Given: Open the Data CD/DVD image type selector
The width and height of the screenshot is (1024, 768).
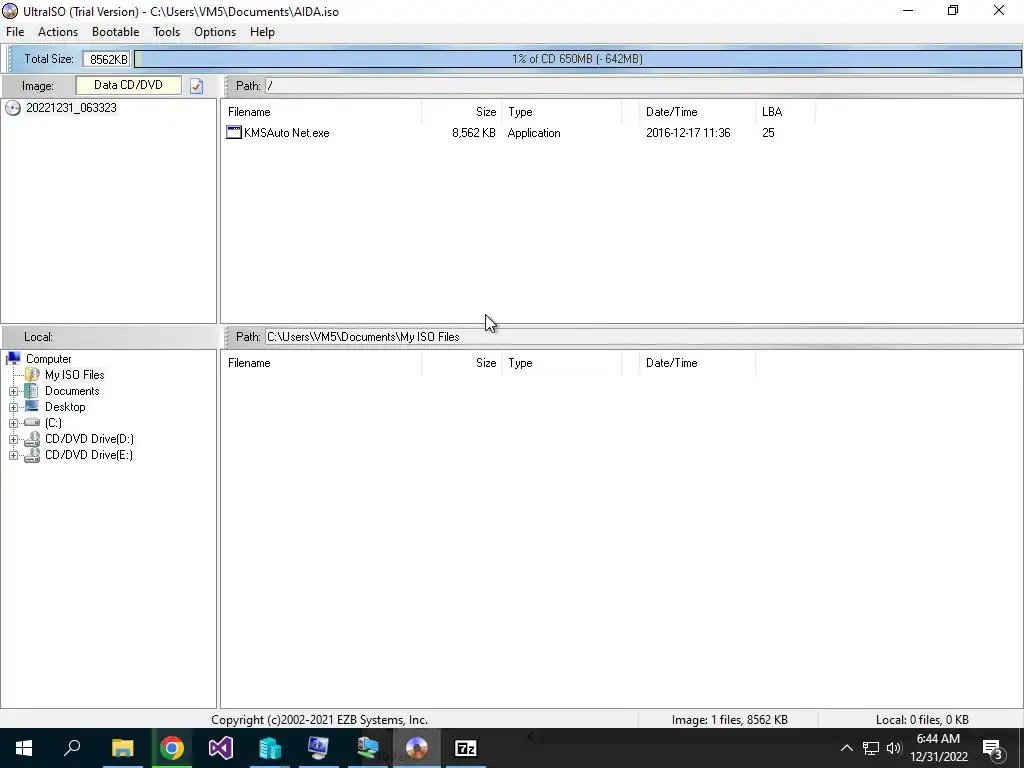Looking at the screenshot, I should coord(129,85).
